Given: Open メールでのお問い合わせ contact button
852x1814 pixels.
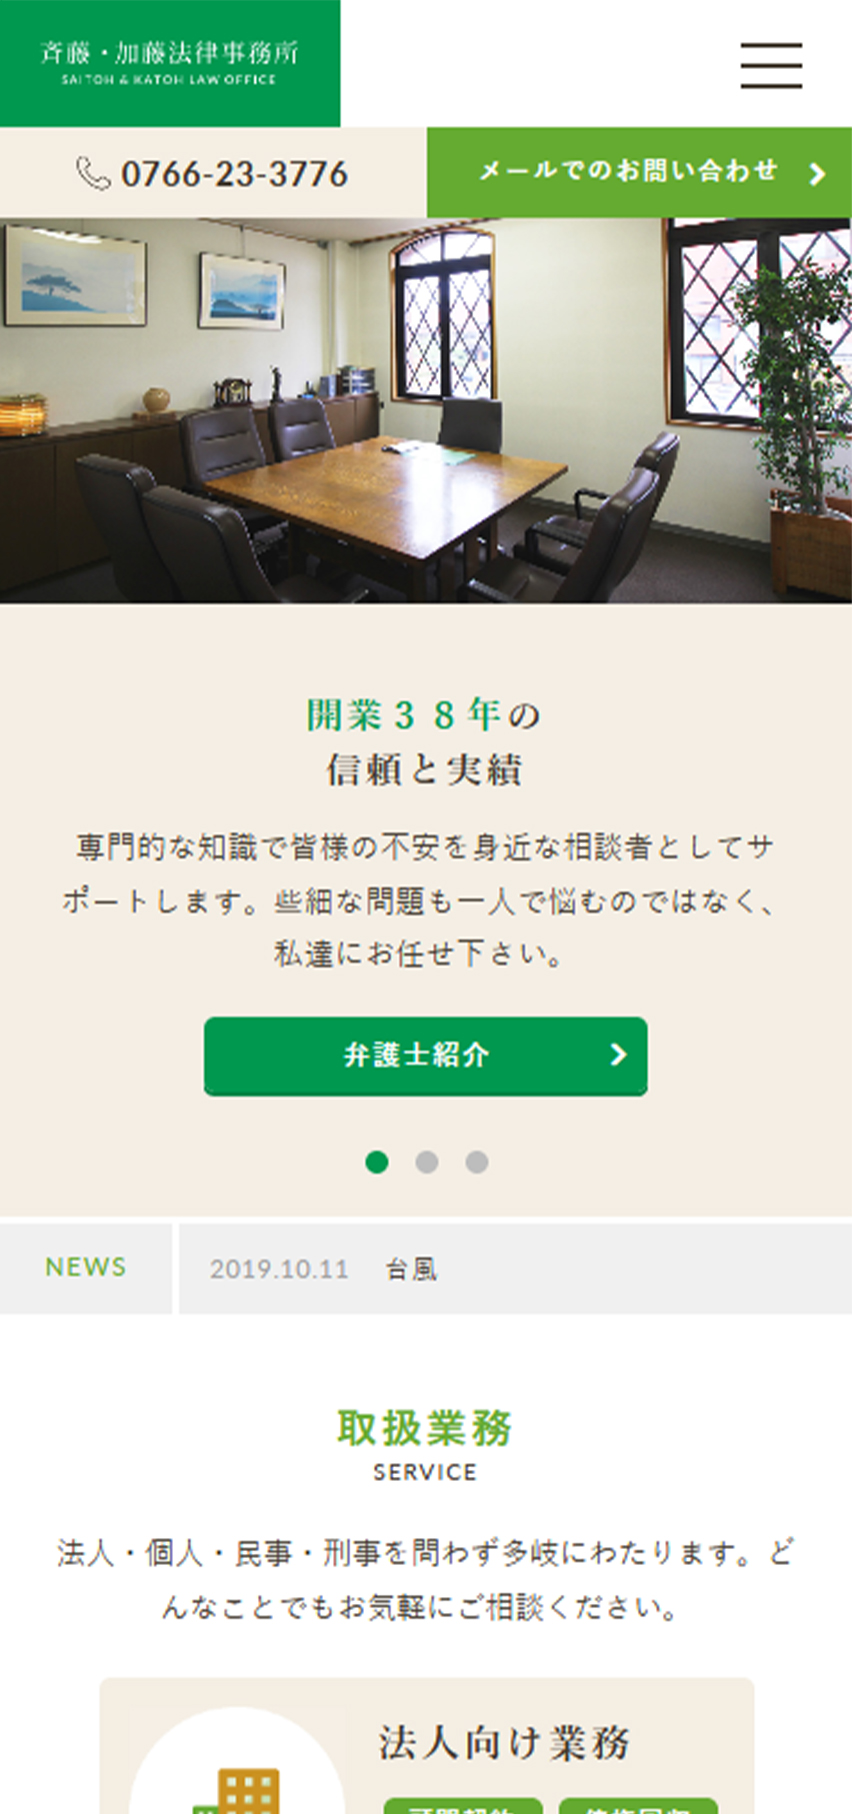Looking at the screenshot, I should coord(639,172).
